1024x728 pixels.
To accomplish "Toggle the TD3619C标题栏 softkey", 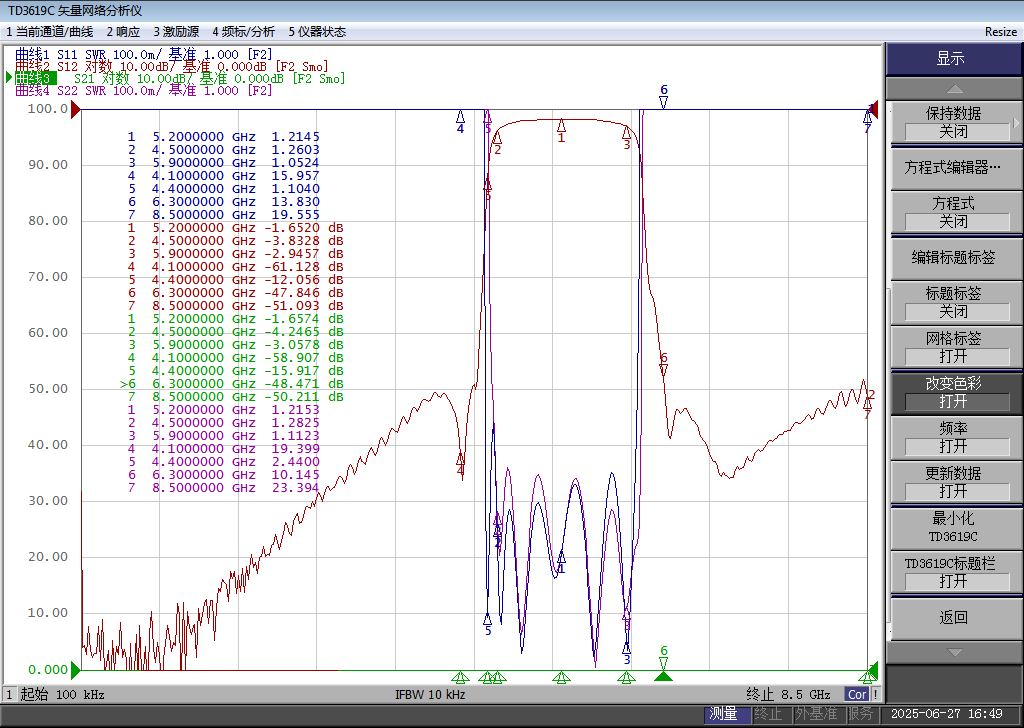I will point(953,573).
